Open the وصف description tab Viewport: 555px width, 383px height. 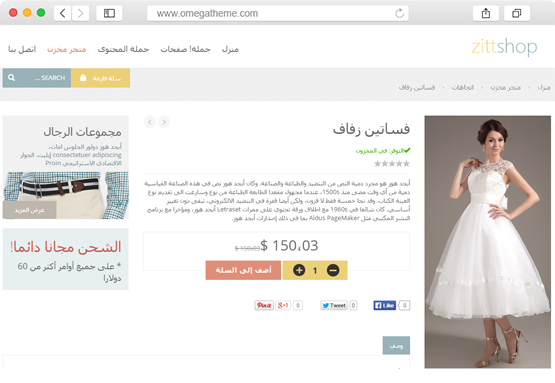(x=396, y=345)
